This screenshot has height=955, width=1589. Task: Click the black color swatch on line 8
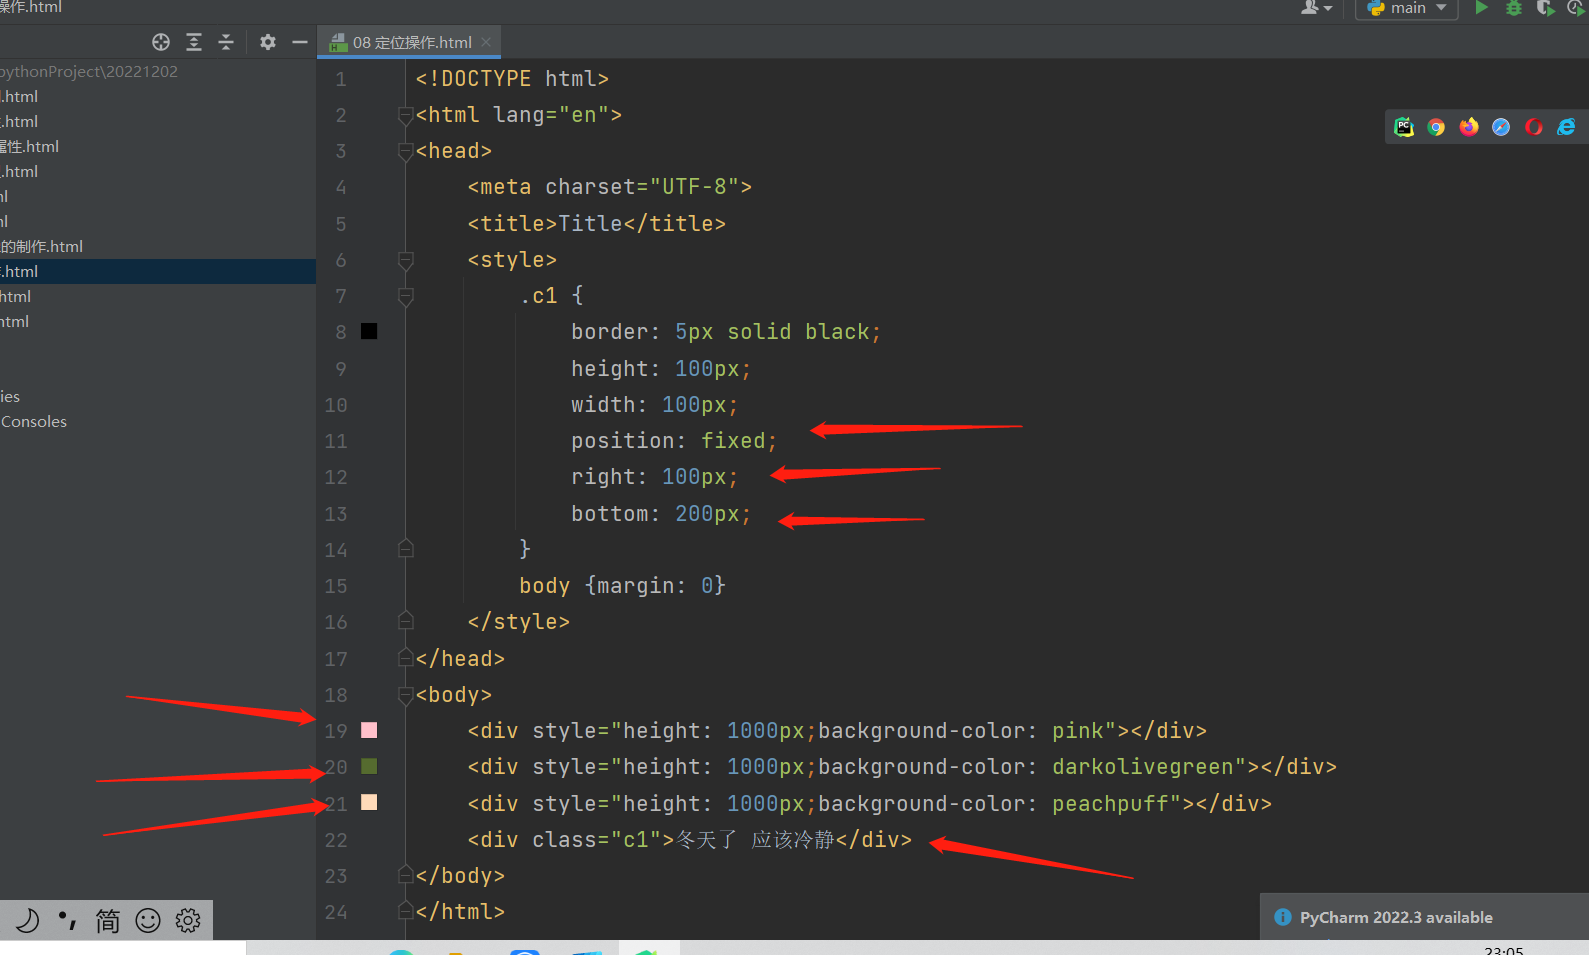point(369,331)
